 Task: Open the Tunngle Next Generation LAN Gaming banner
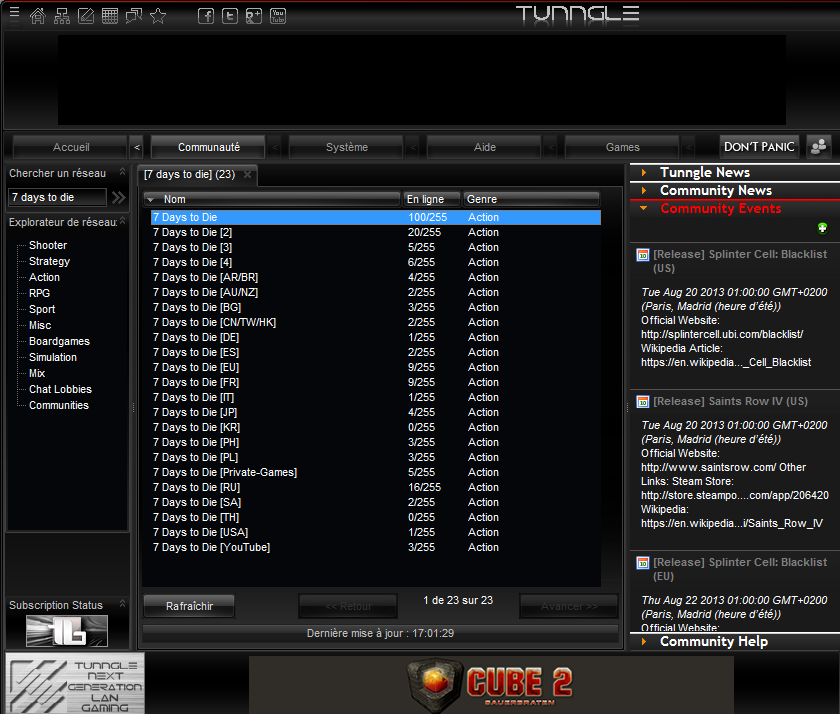(75, 683)
